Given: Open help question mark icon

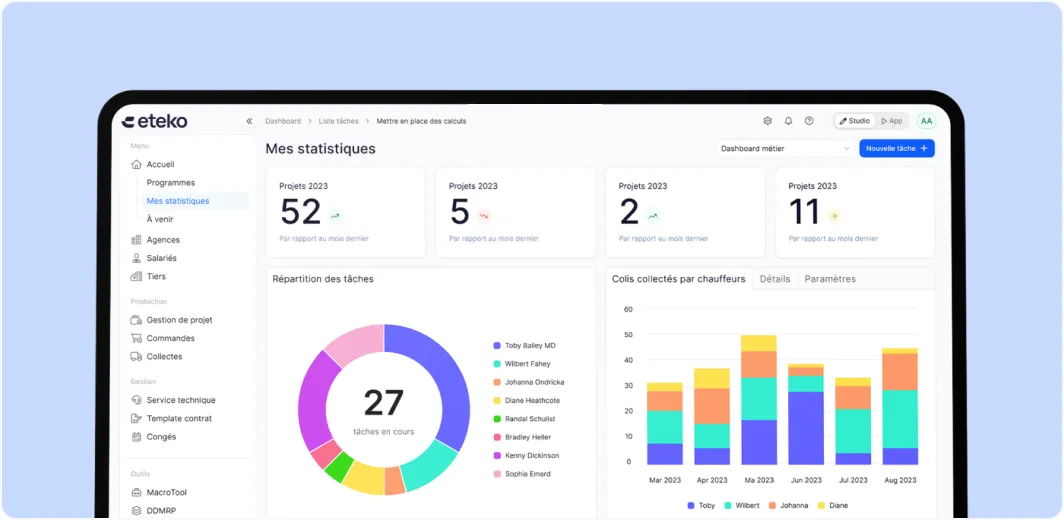Looking at the screenshot, I should point(809,121).
